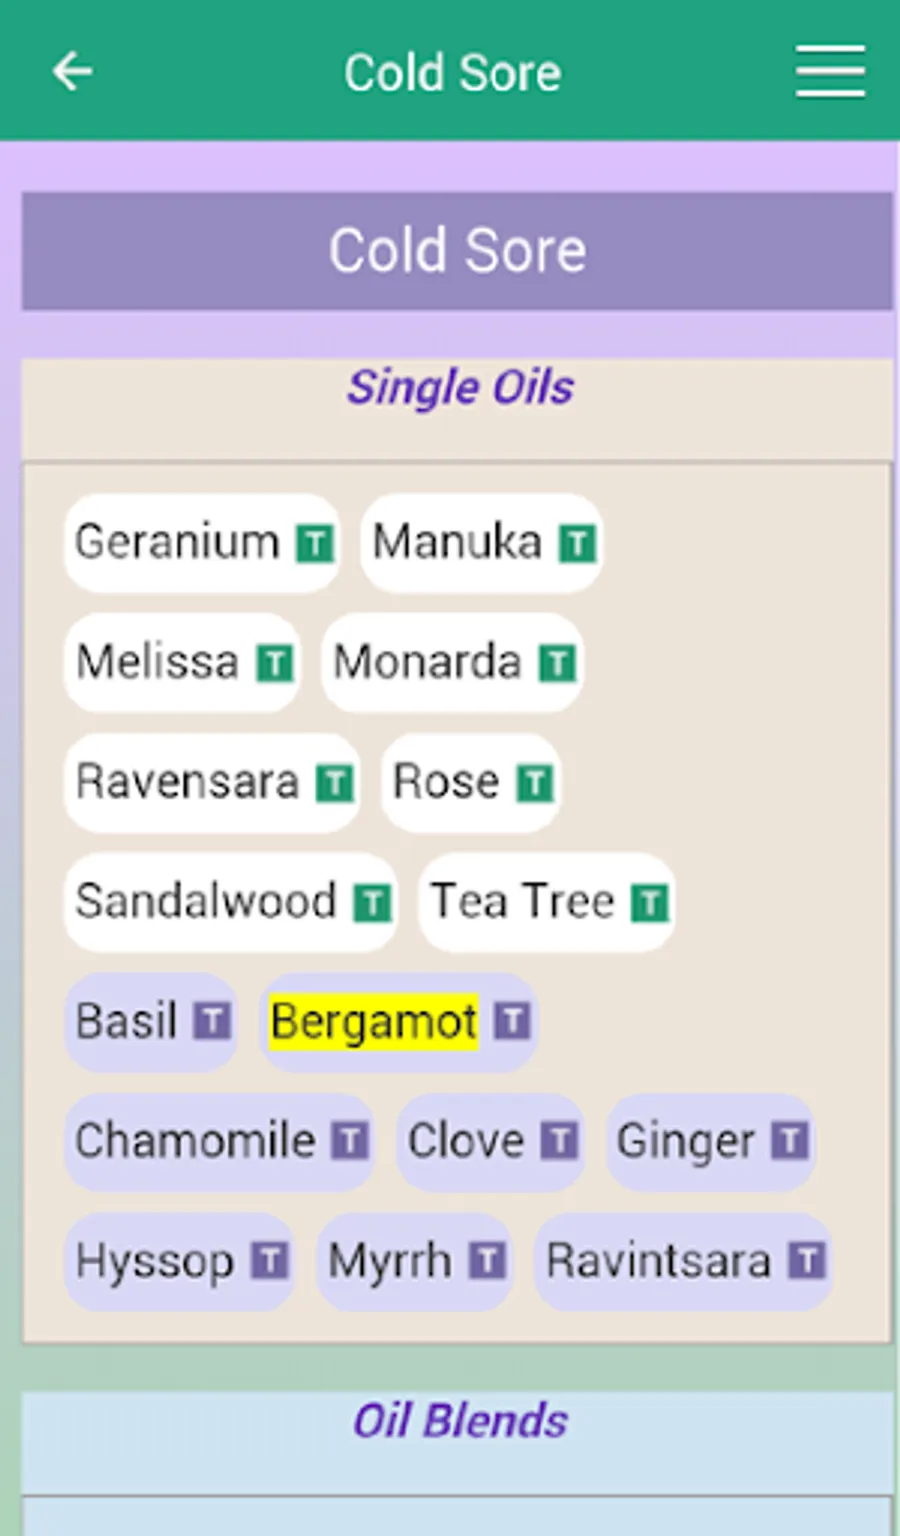Select the Sandalwood oil chip
The width and height of the screenshot is (900, 1536).
[206, 902]
